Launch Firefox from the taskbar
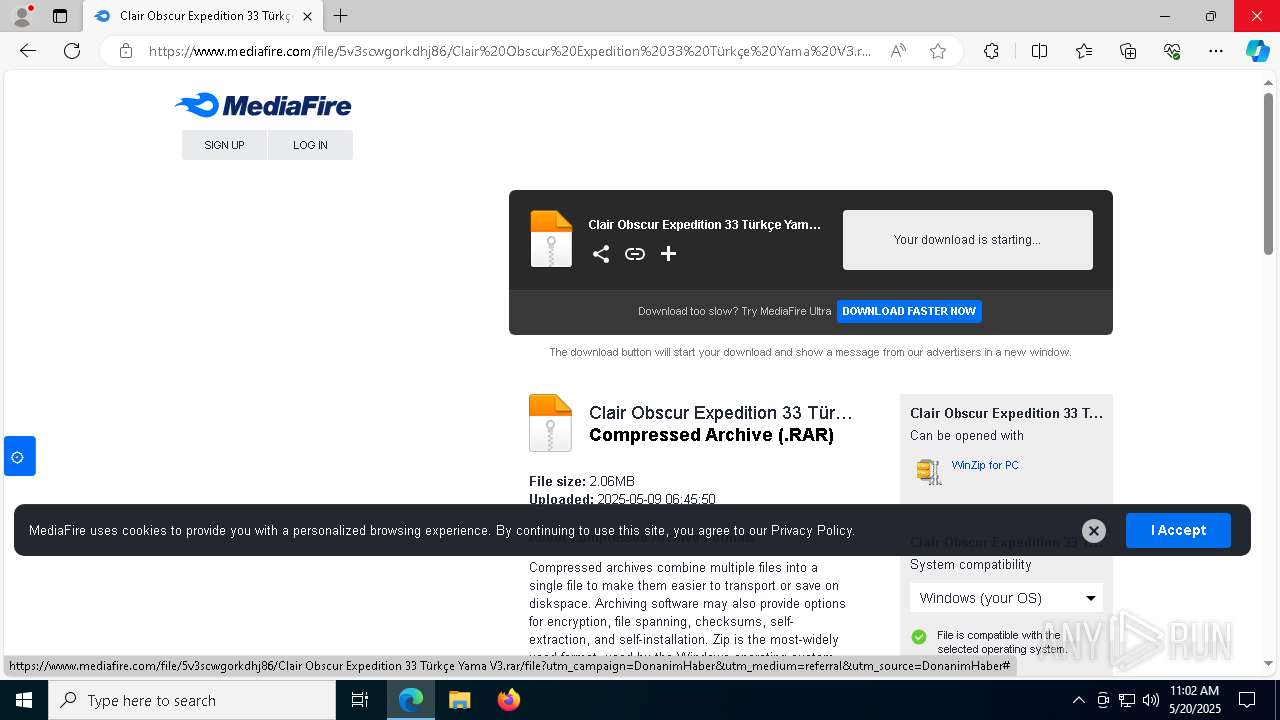The image size is (1280, 720). click(x=508, y=700)
